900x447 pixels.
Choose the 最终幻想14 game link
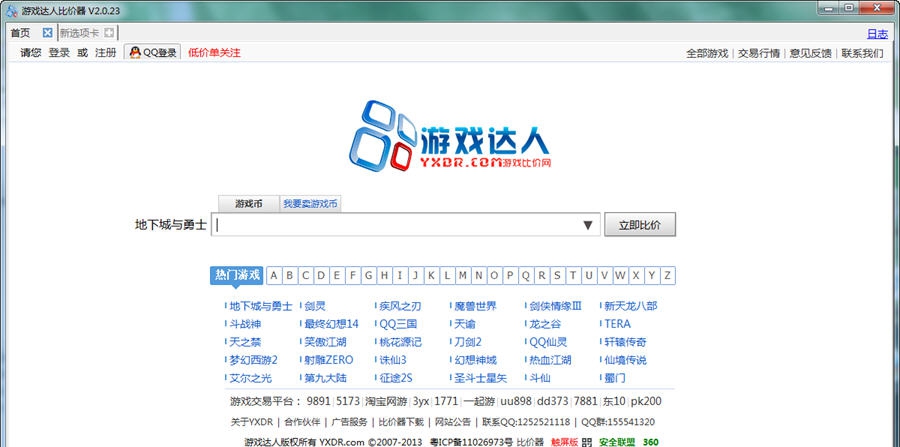pyautogui.click(x=331, y=324)
